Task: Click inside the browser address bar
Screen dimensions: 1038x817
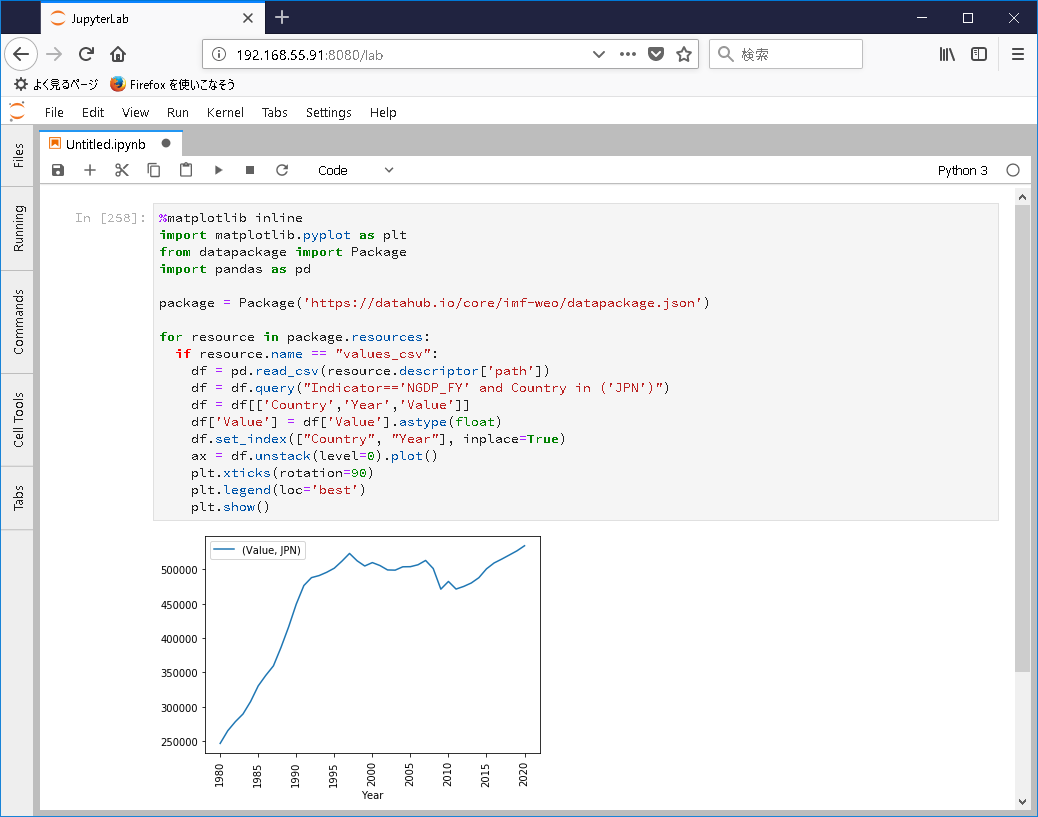Action: coord(400,54)
